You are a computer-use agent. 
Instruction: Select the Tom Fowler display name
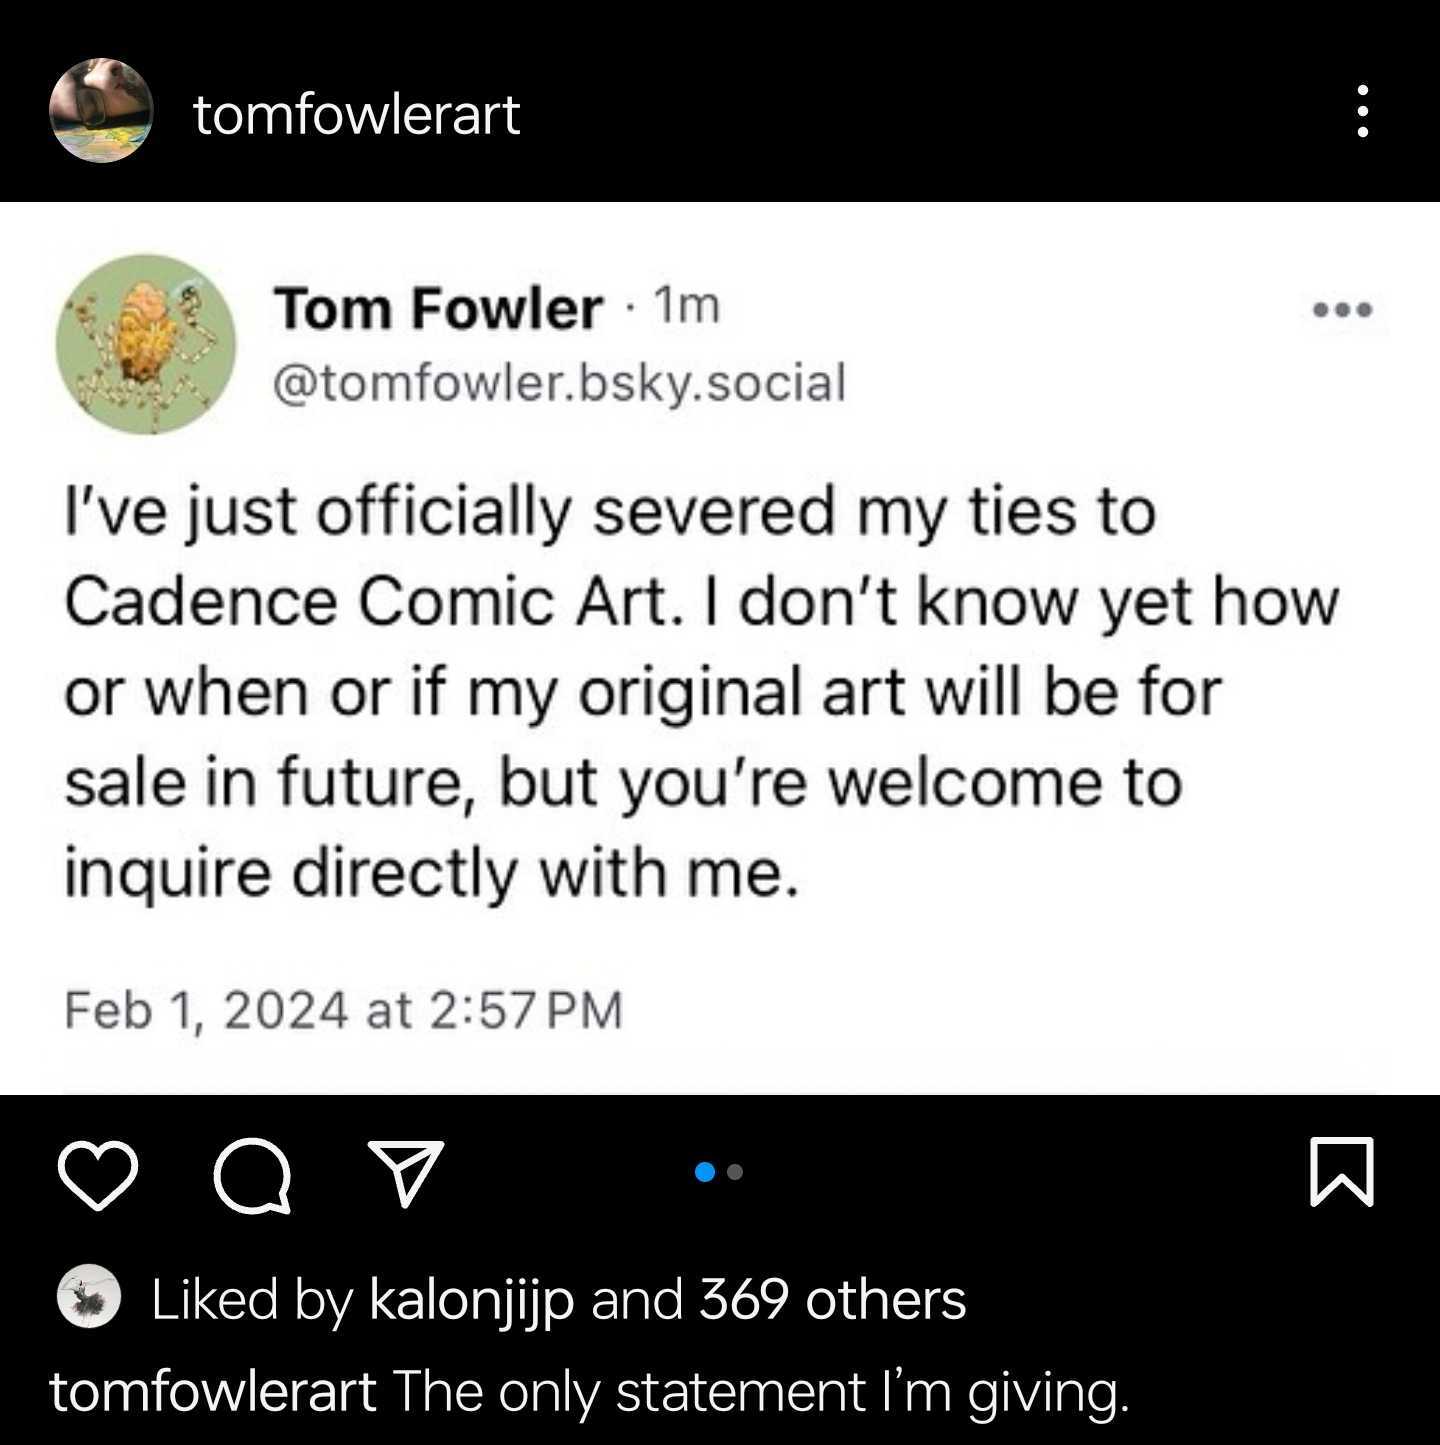(x=438, y=308)
